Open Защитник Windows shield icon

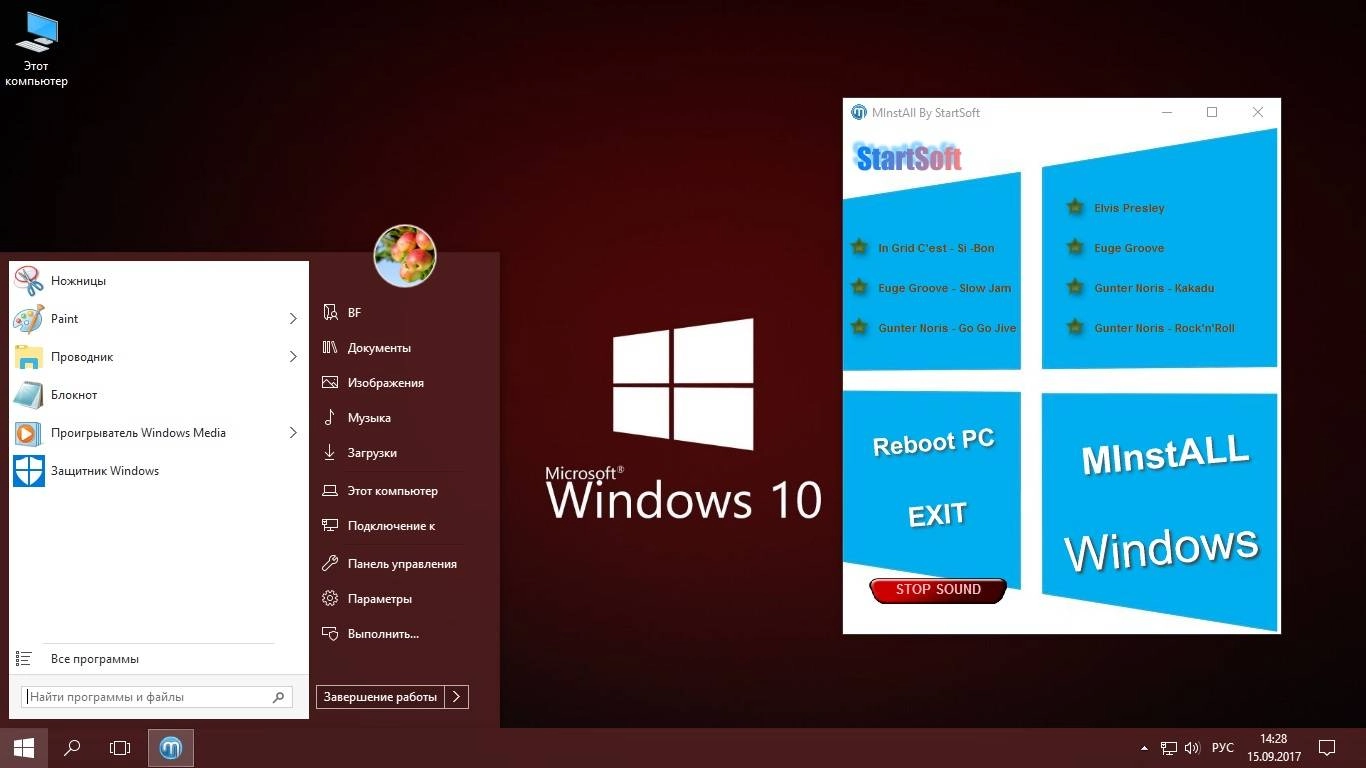[29, 471]
